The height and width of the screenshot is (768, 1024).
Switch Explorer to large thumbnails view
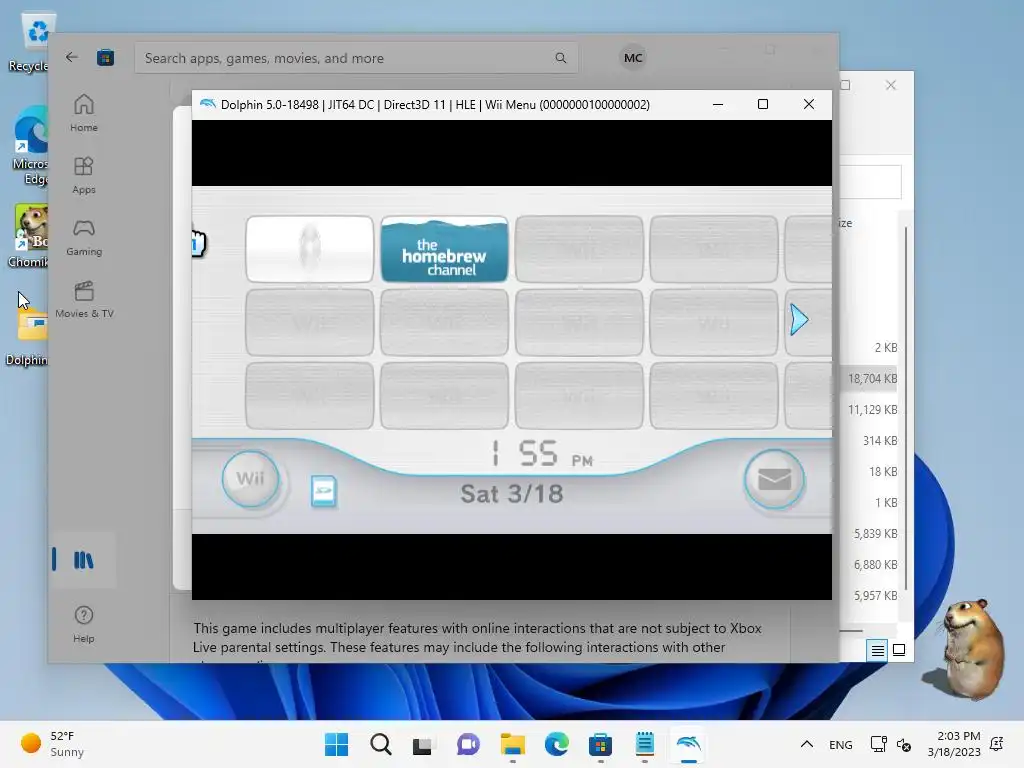point(899,650)
